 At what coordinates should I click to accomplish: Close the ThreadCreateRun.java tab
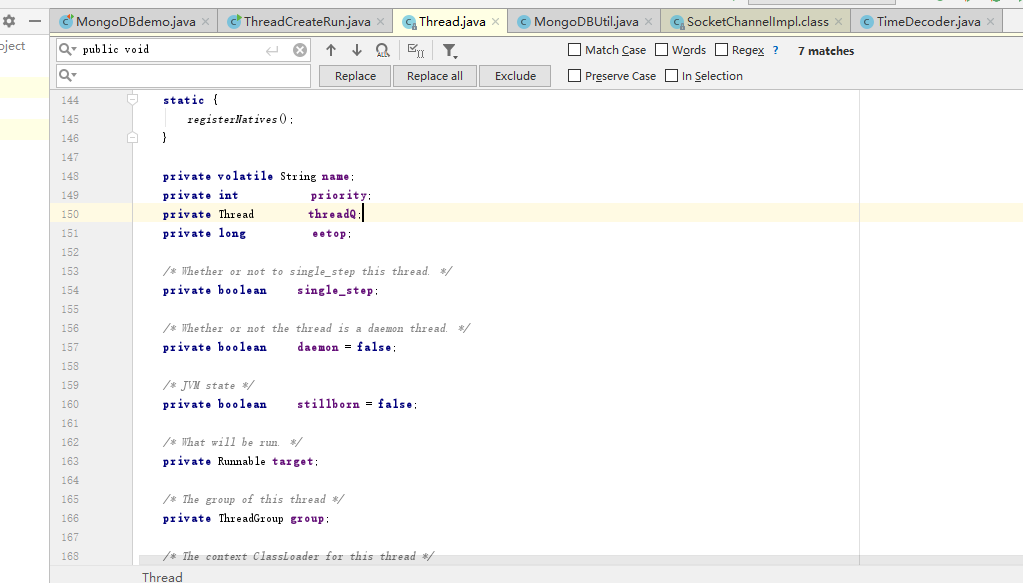pyautogui.click(x=380, y=22)
